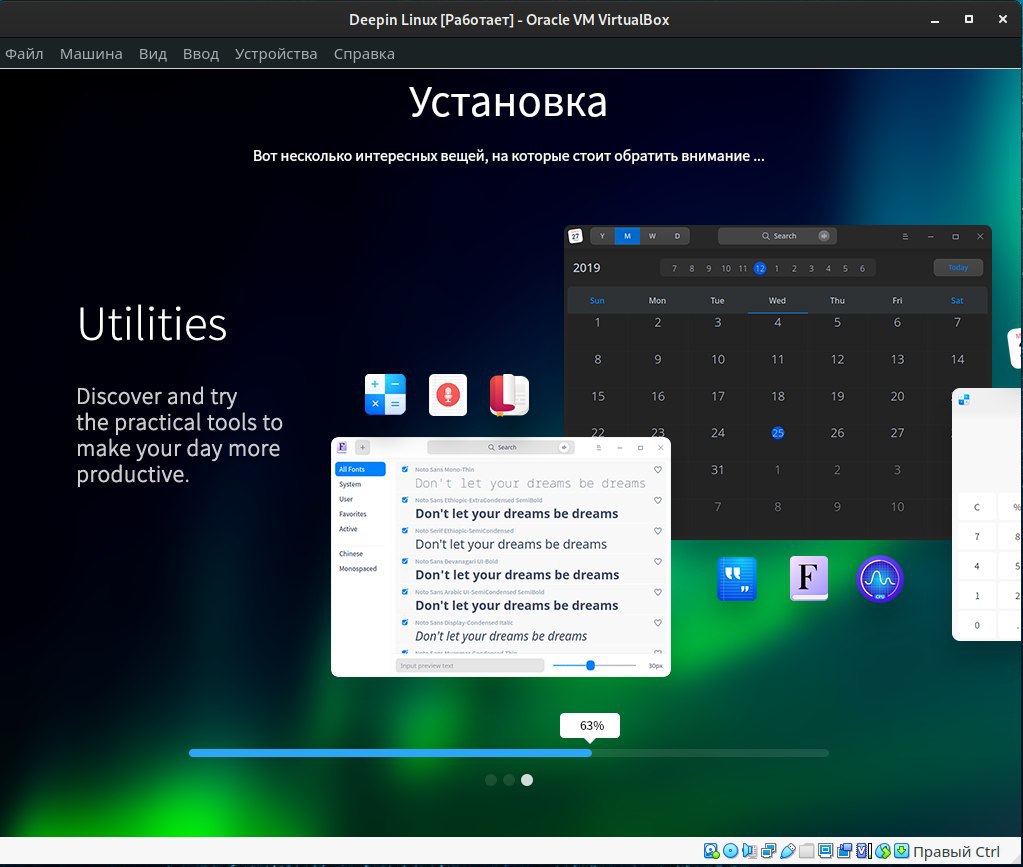Click the network adapters indicator in status bar
The image size is (1023, 867).
(x=769, y=851)
